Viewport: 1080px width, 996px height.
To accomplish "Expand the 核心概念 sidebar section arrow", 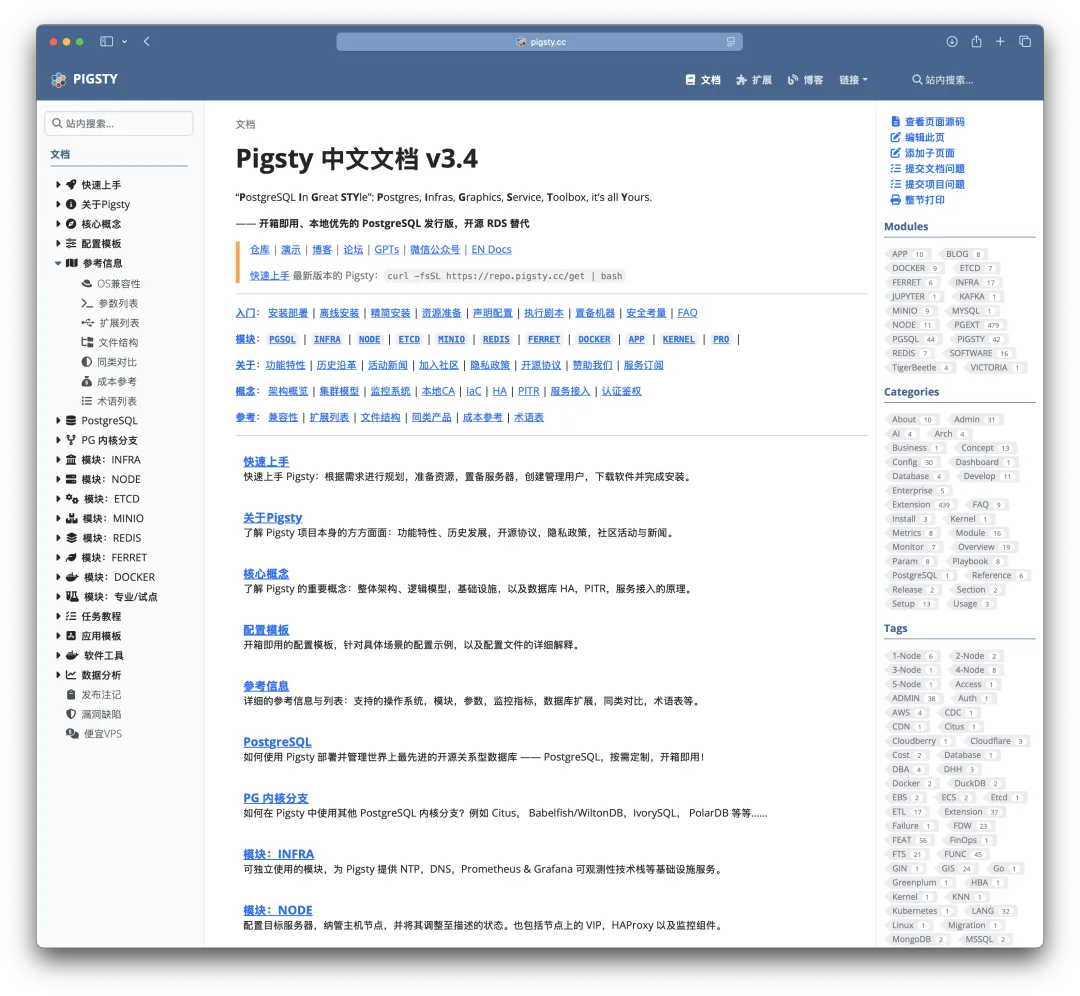I will coord(58,224).
